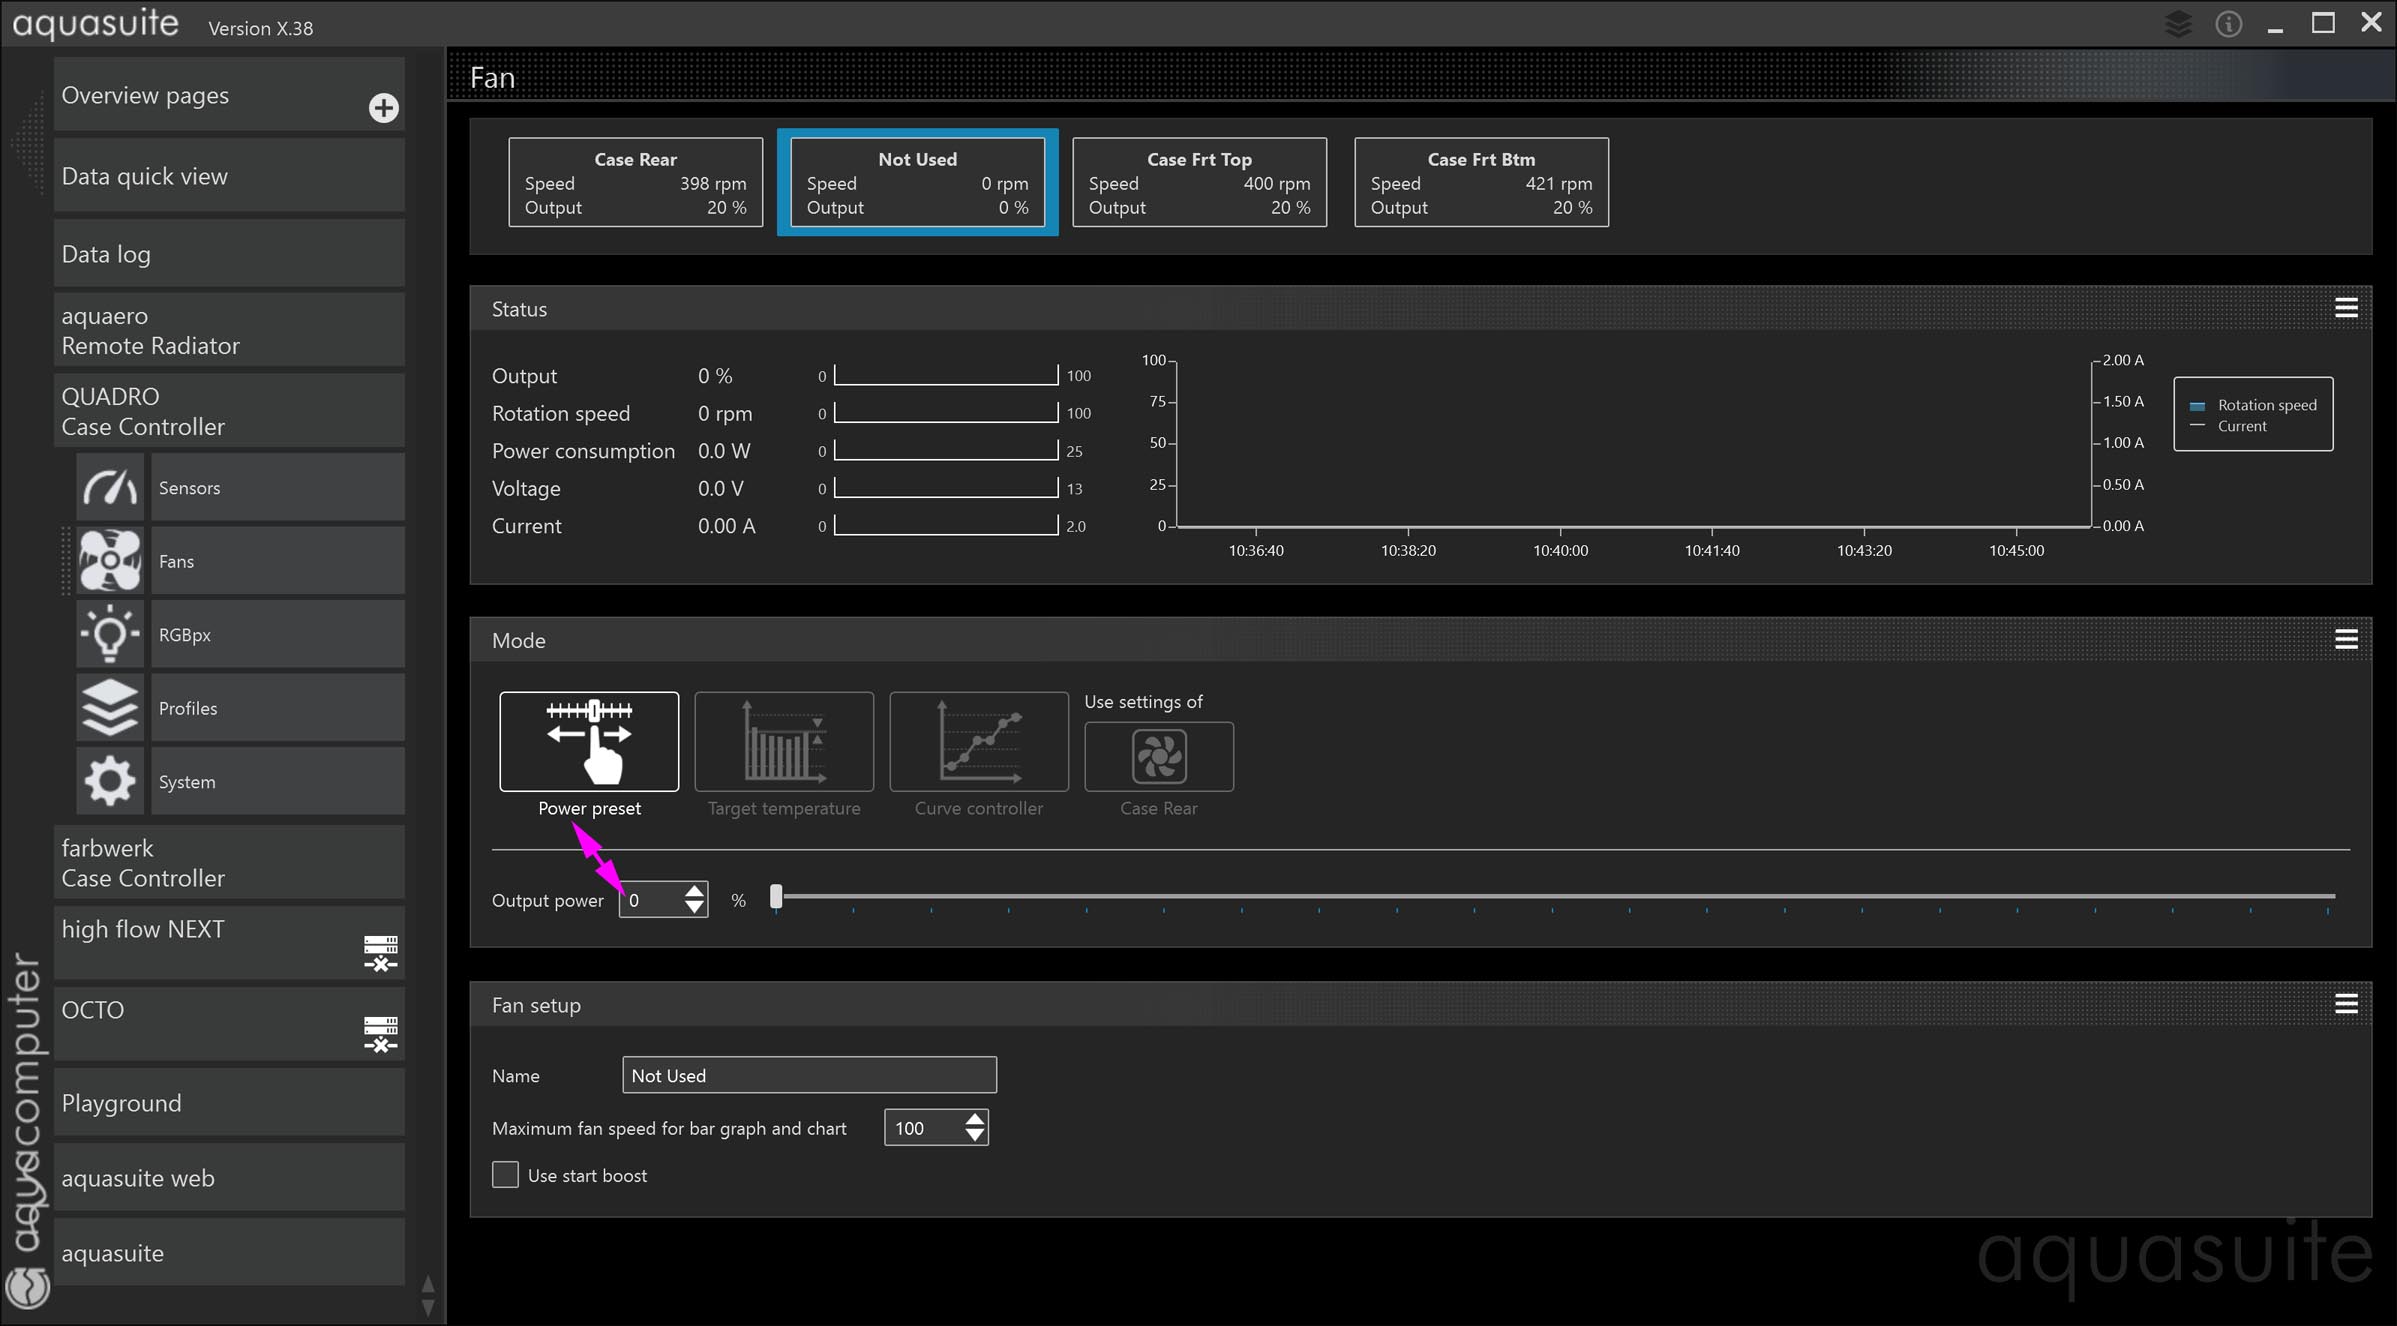This screenshot has height=1326, width=2397.
Task: Select the Case Frt Top fan tab
Action: tap(1199, 182)
